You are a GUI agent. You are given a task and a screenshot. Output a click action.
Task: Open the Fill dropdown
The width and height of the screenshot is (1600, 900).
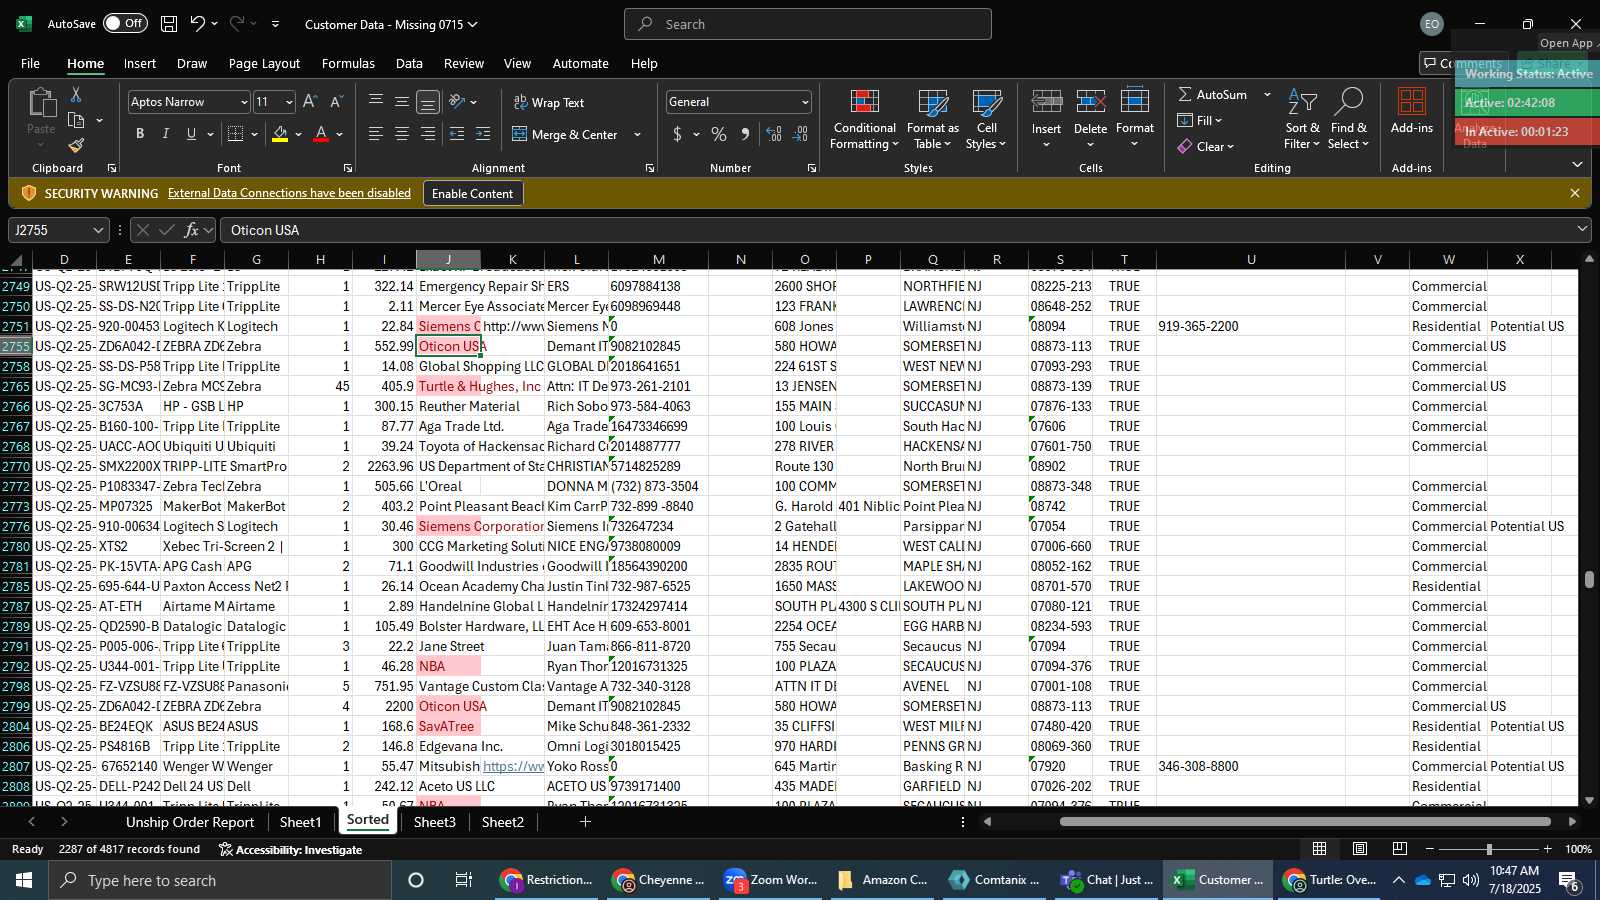coord(1200,121)
